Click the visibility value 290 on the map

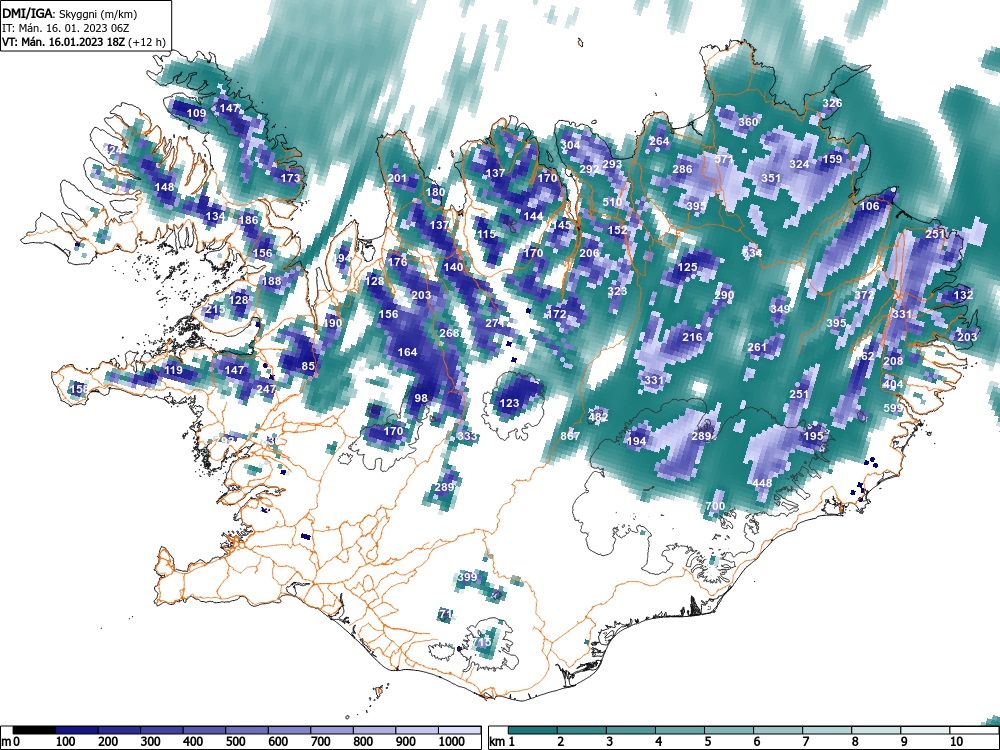pyautogui.click(x=724, y=295)
